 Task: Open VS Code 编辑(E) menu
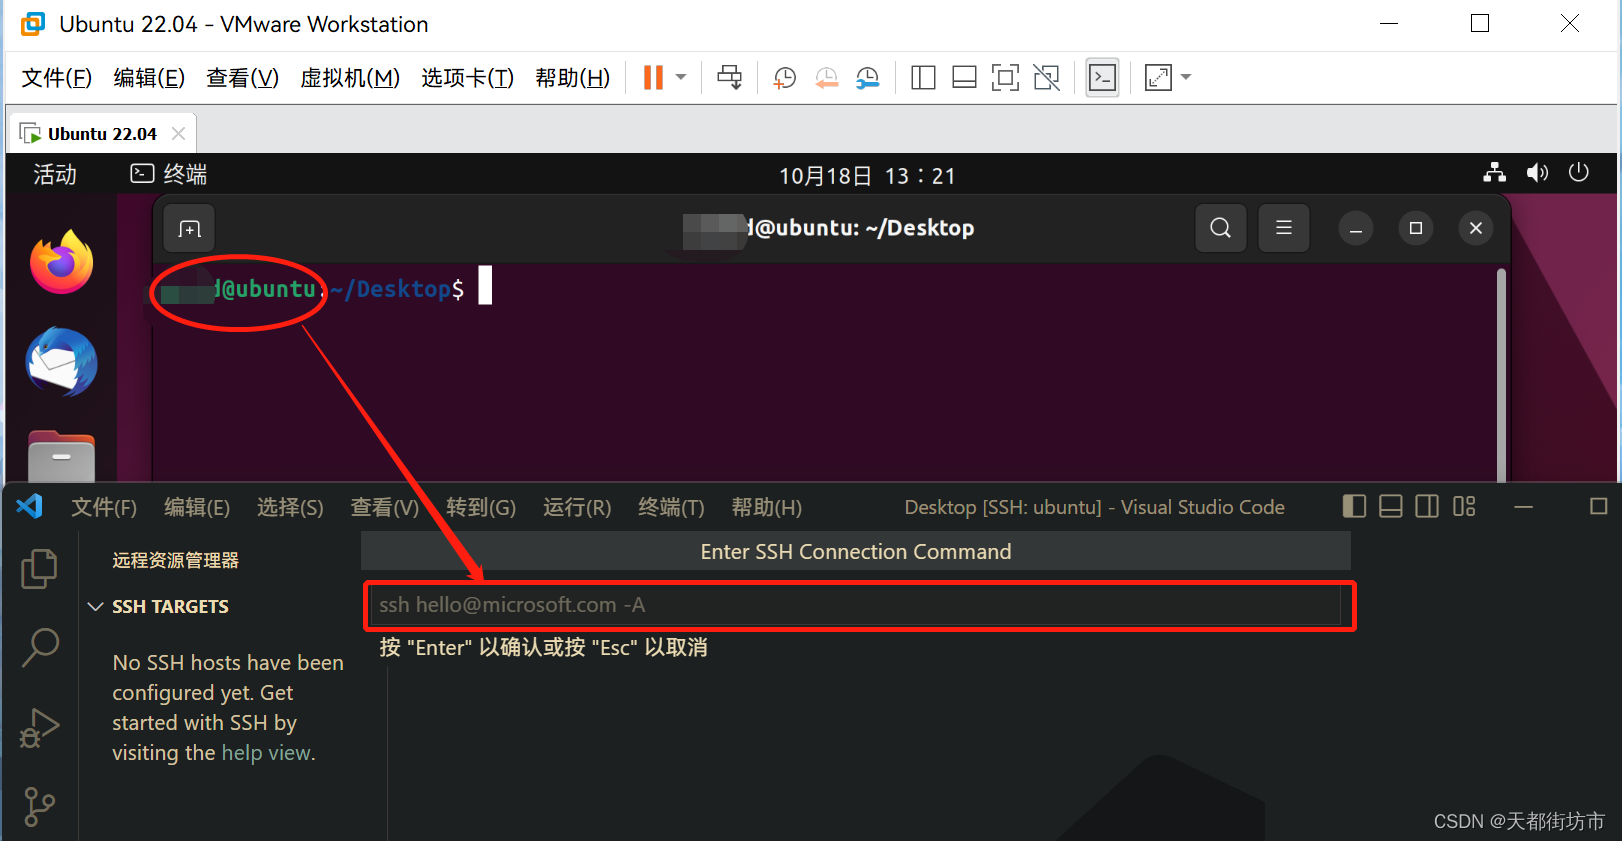point(197,508)
